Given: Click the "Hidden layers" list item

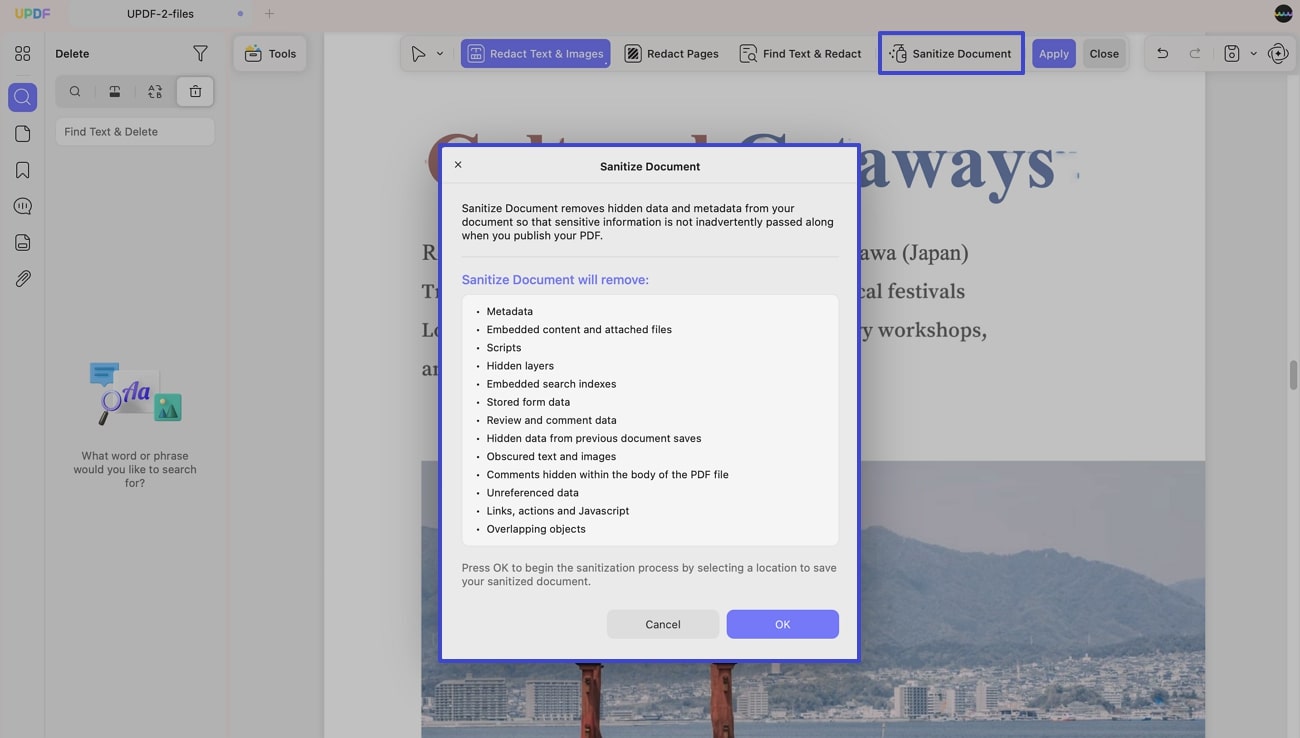Looking at the screenshot, I should tap(520, 366).
